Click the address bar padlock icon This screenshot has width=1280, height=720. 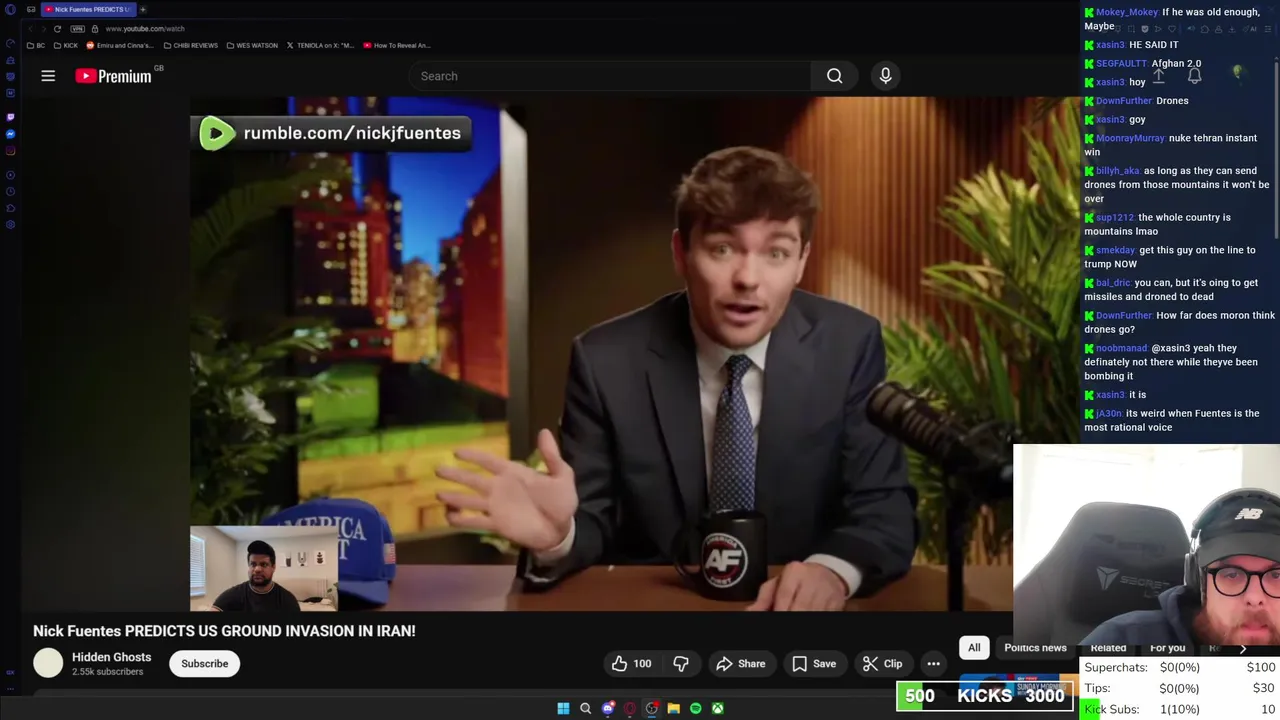[95, 29]
